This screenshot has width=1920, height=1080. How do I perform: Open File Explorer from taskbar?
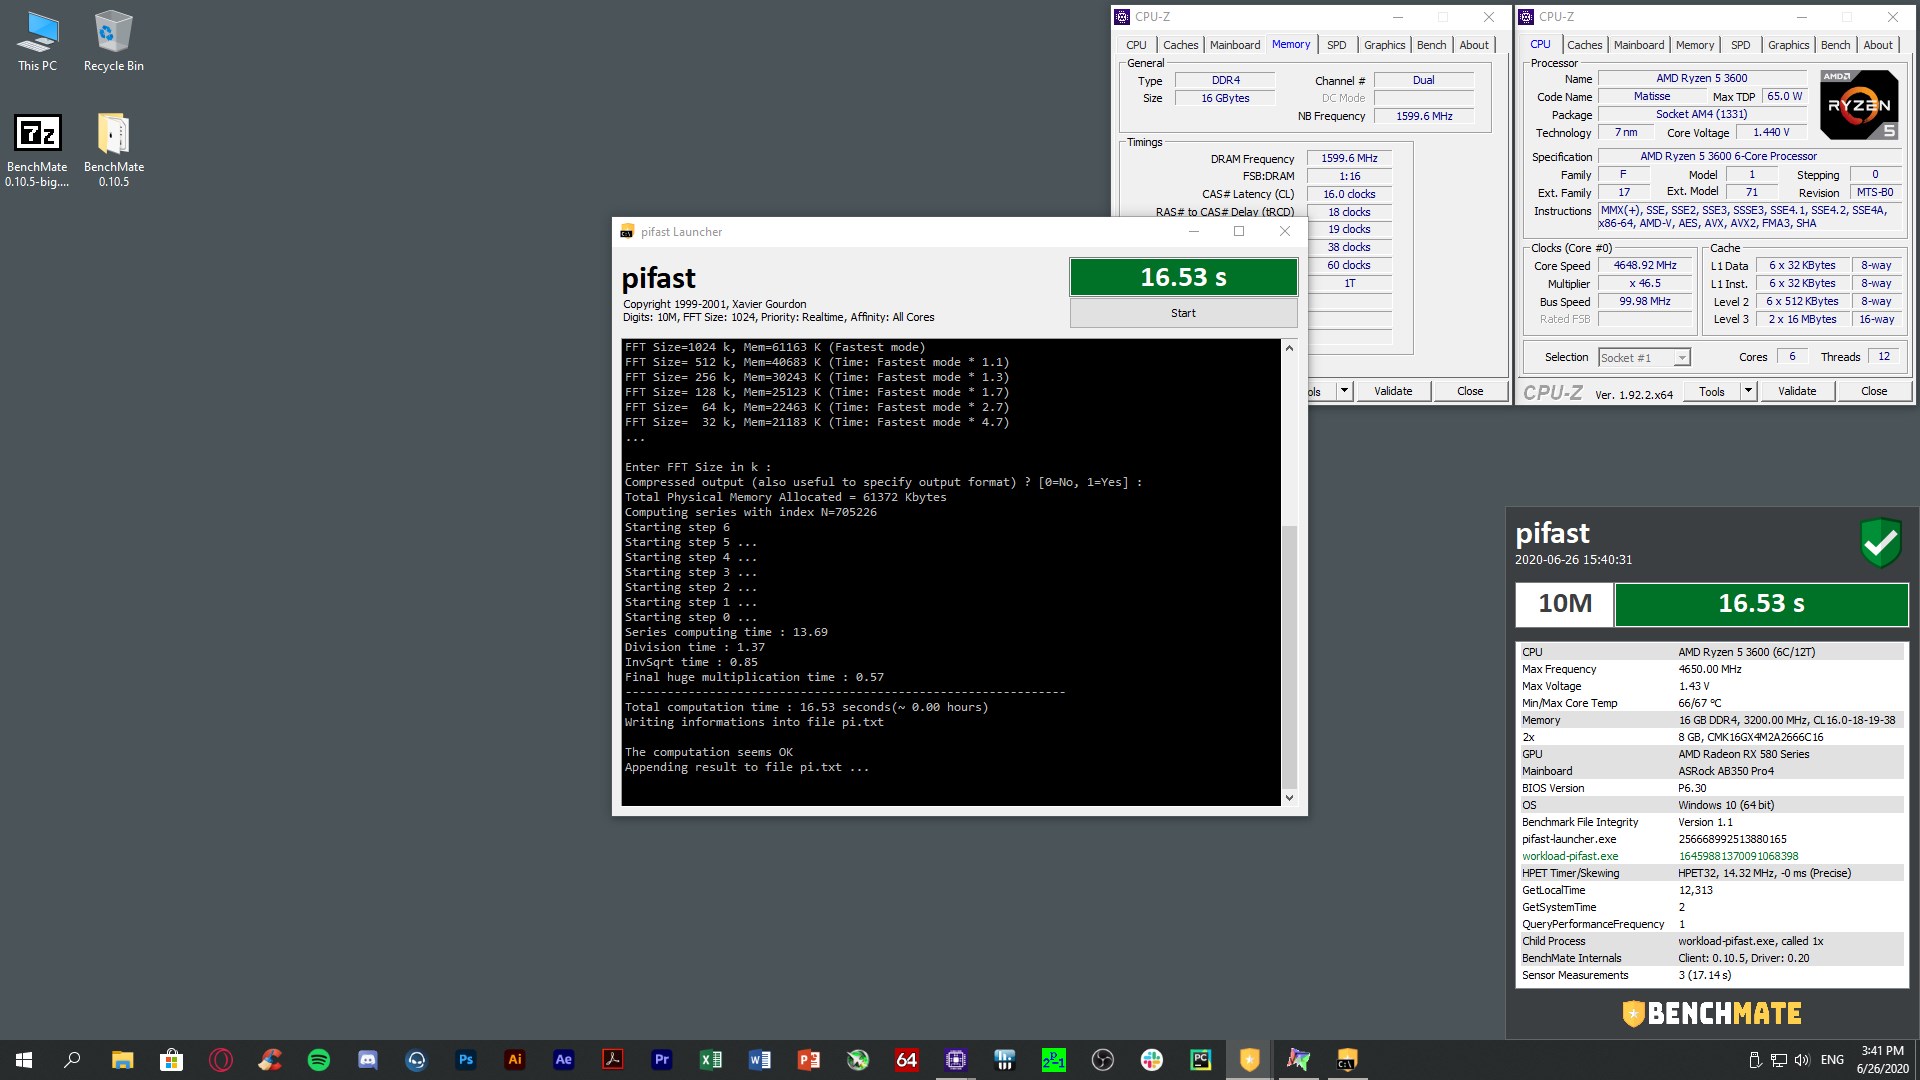(122, 1060)
